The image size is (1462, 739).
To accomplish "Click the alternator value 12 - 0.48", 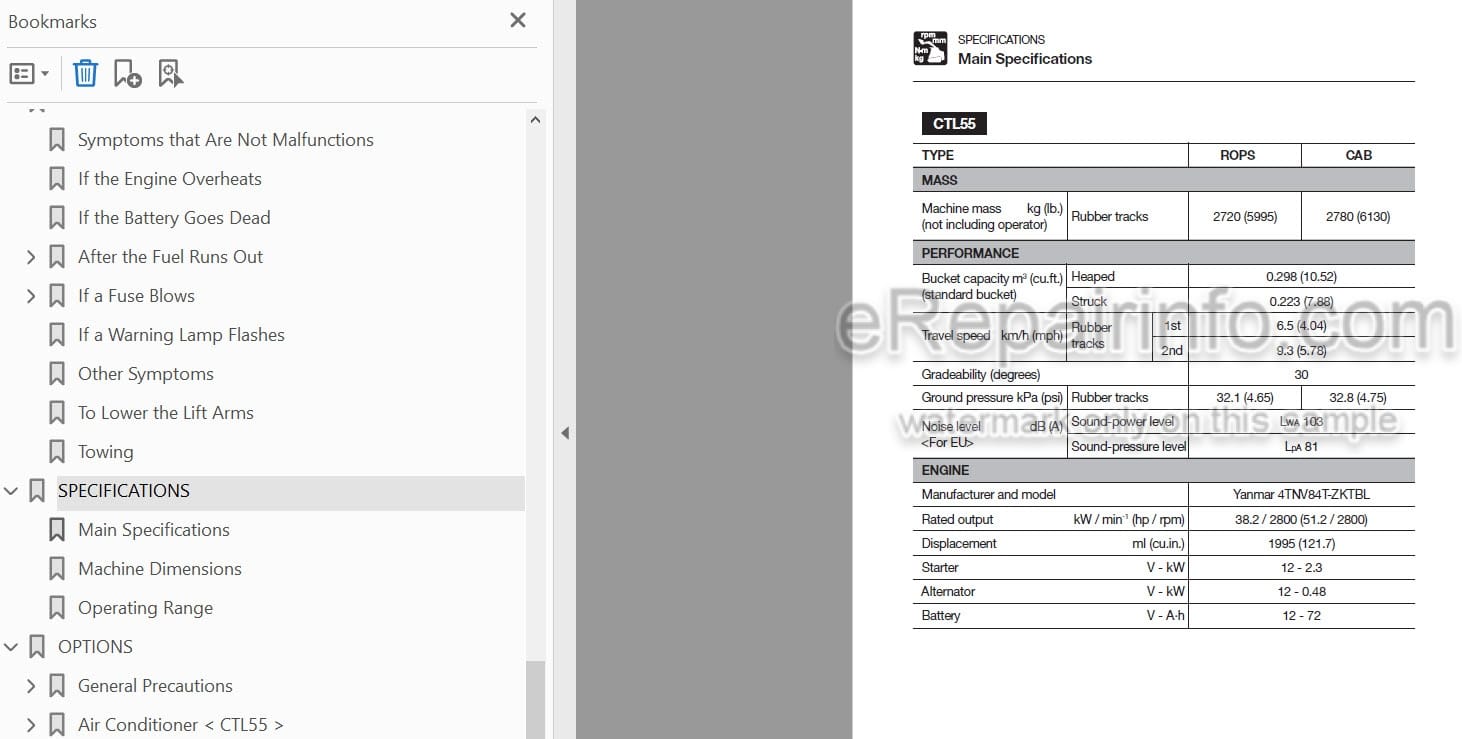I will coord(1301,591).
